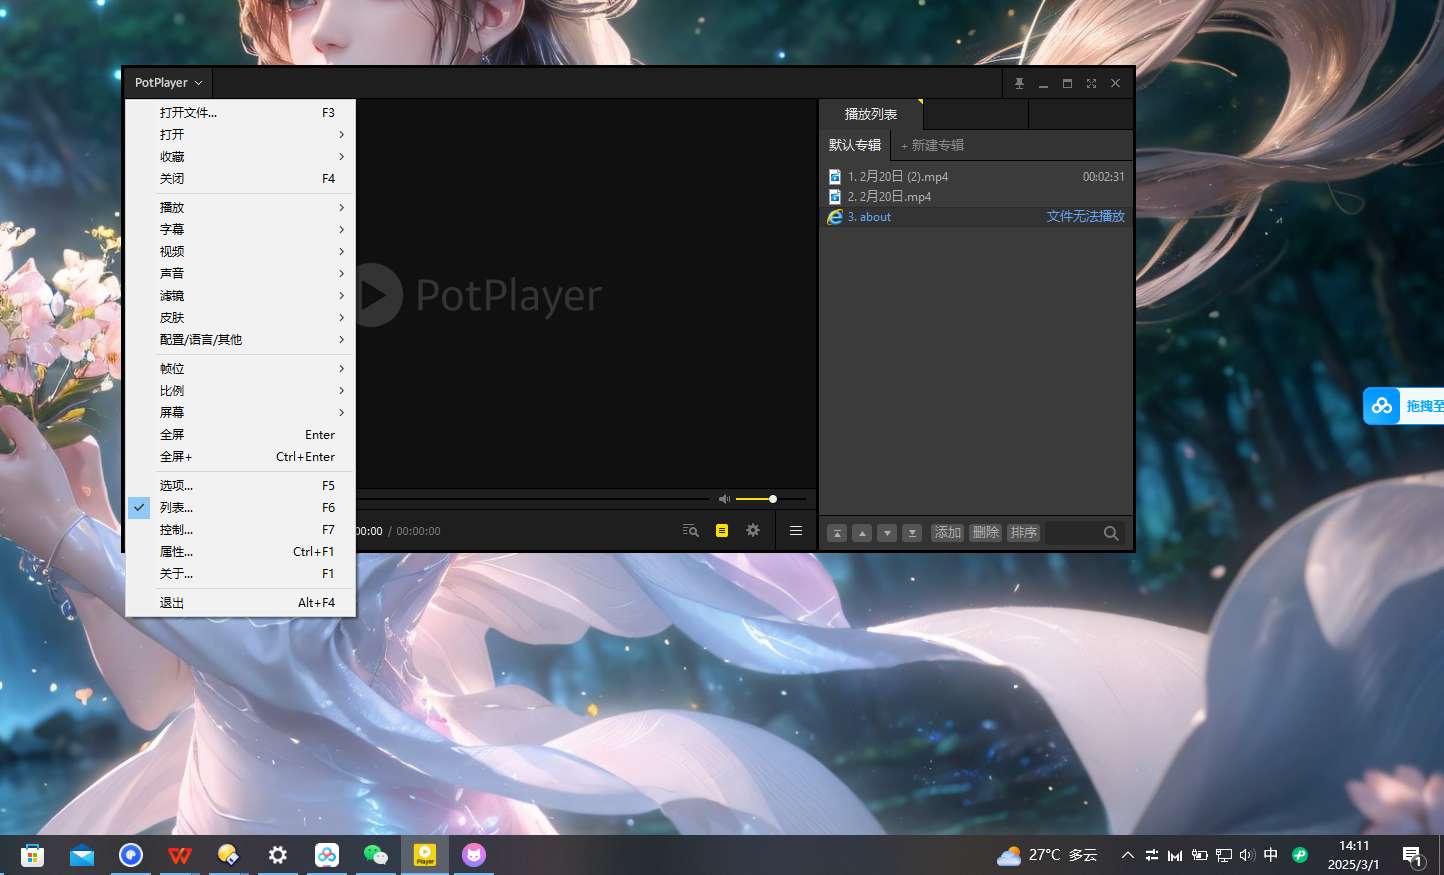Choose 全屏+ Ctrl+Enter menu entry
Screen dimensions: 1444x875
click(x=240, y=456)
